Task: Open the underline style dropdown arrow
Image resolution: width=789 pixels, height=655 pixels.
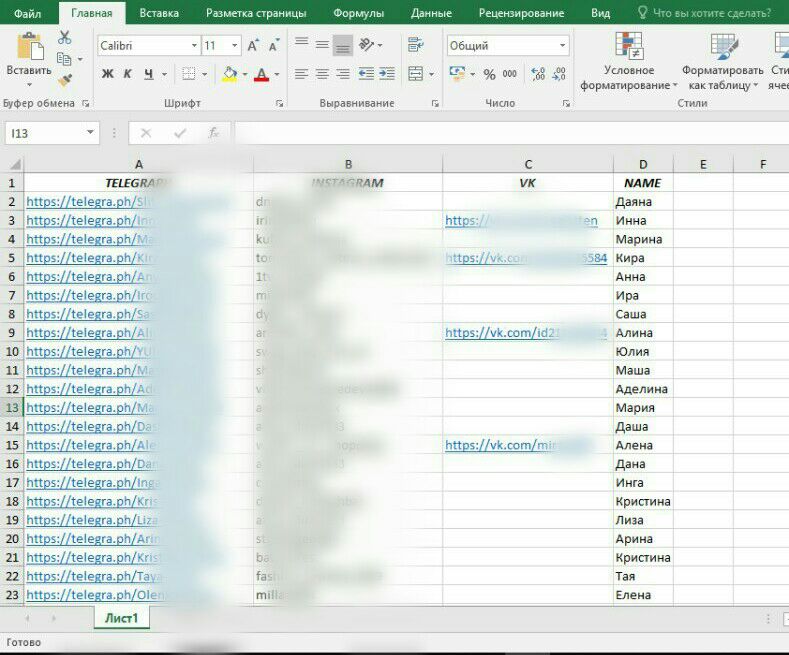Action: click(x=164, y=74)
